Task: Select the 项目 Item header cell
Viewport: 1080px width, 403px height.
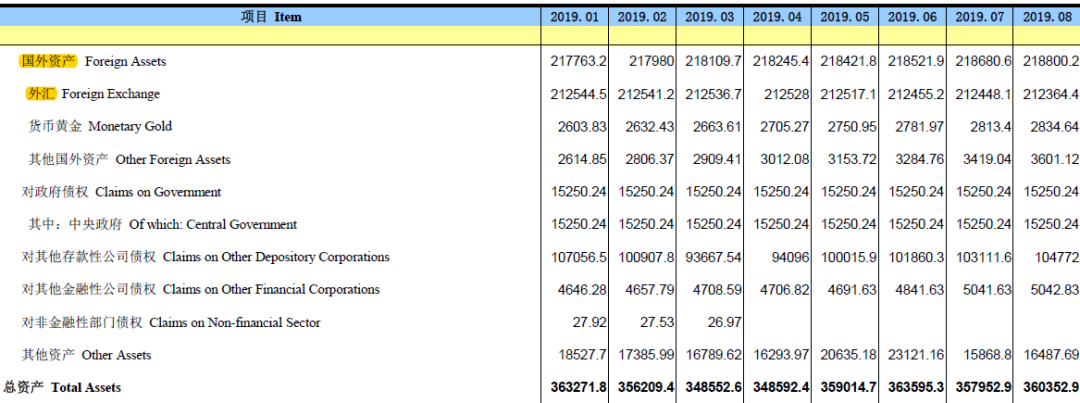Action: coord(271,17)
